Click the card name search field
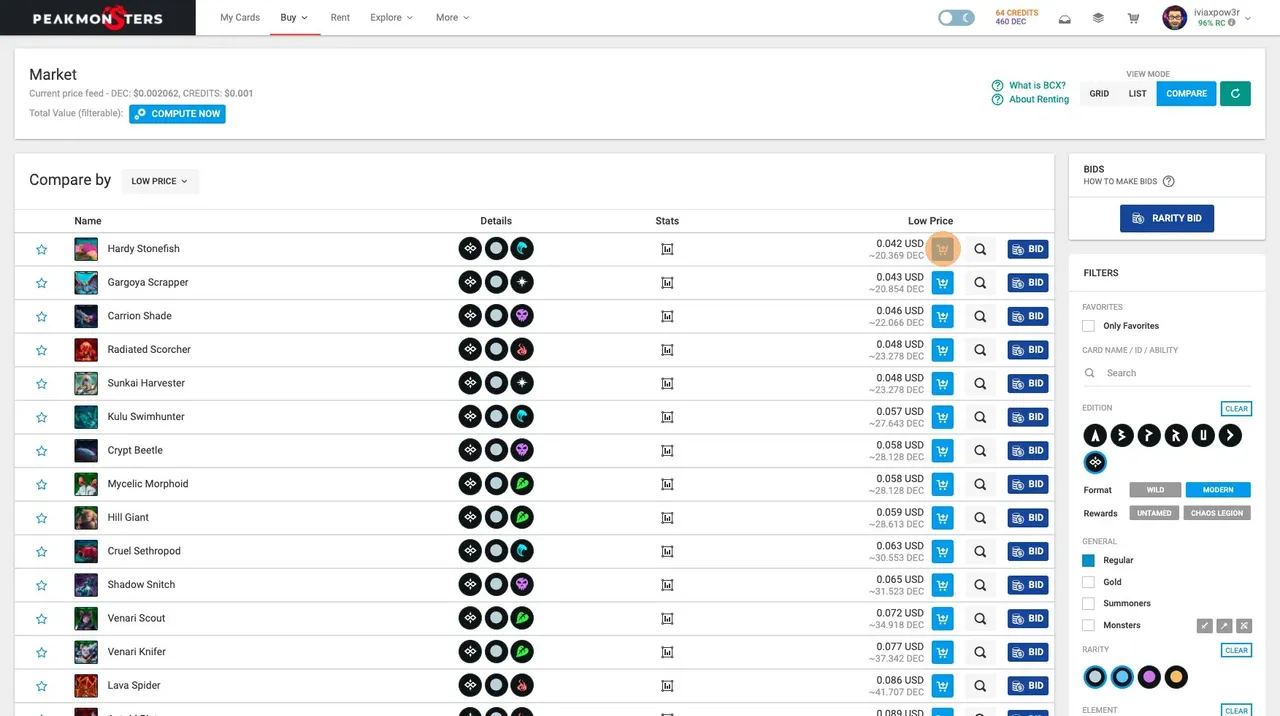 (x=1166, y=373)
